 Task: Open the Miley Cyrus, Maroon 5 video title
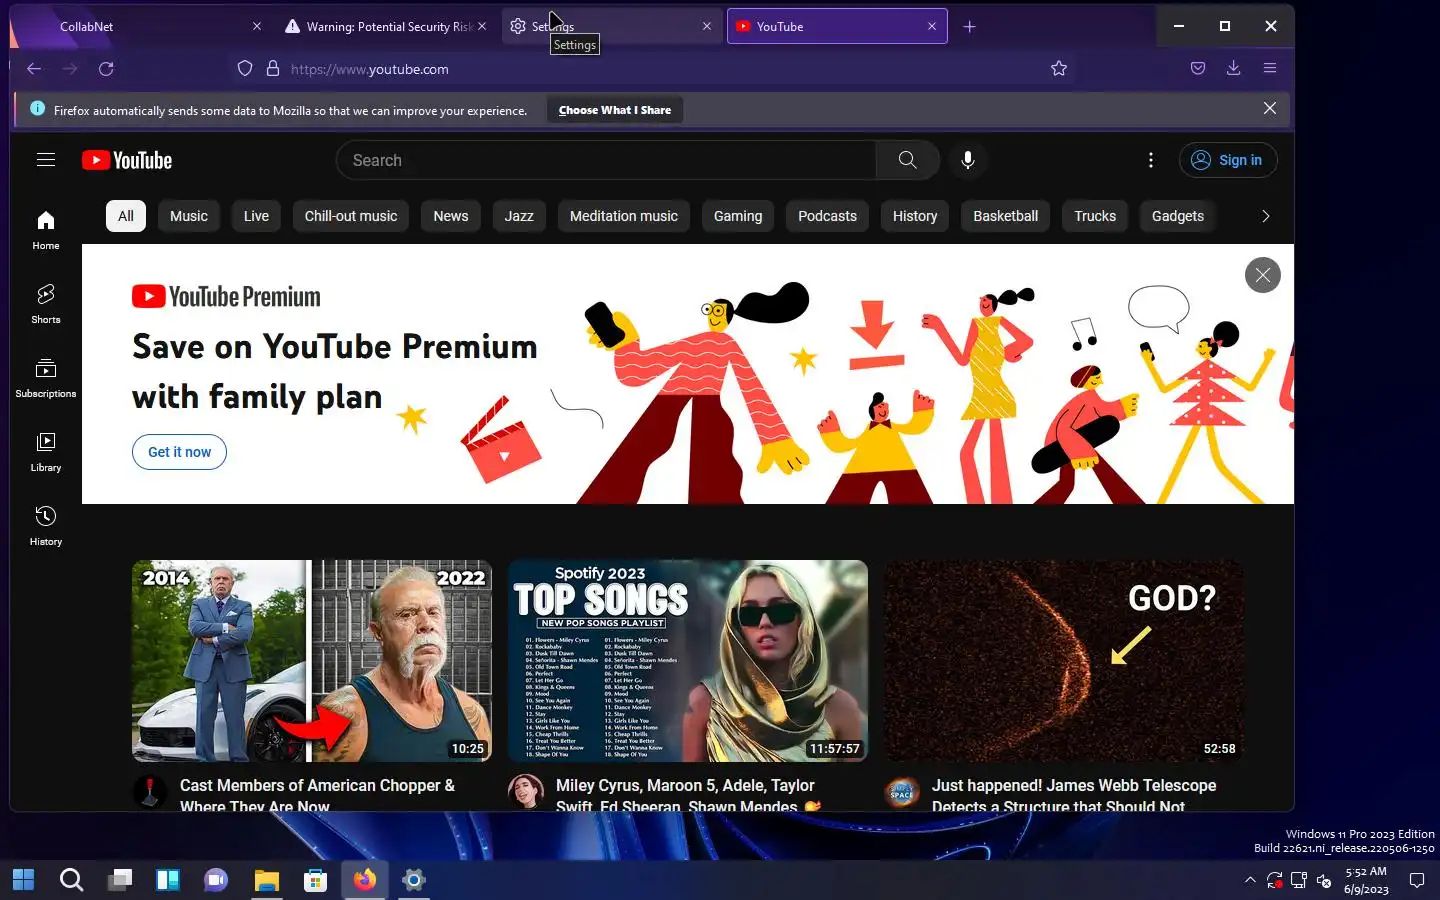(688, 795)
